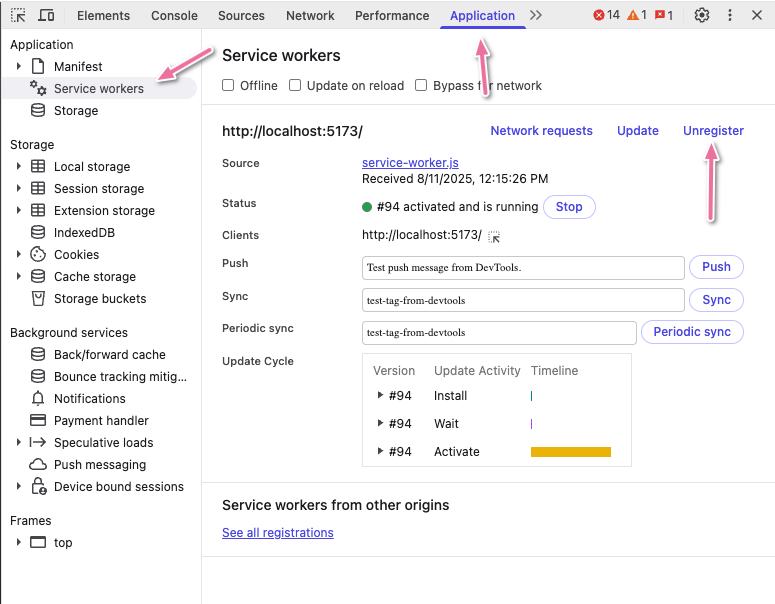Expand the top frame tree arrow
The image size is (775, 604).
click(x=19, y=542)
